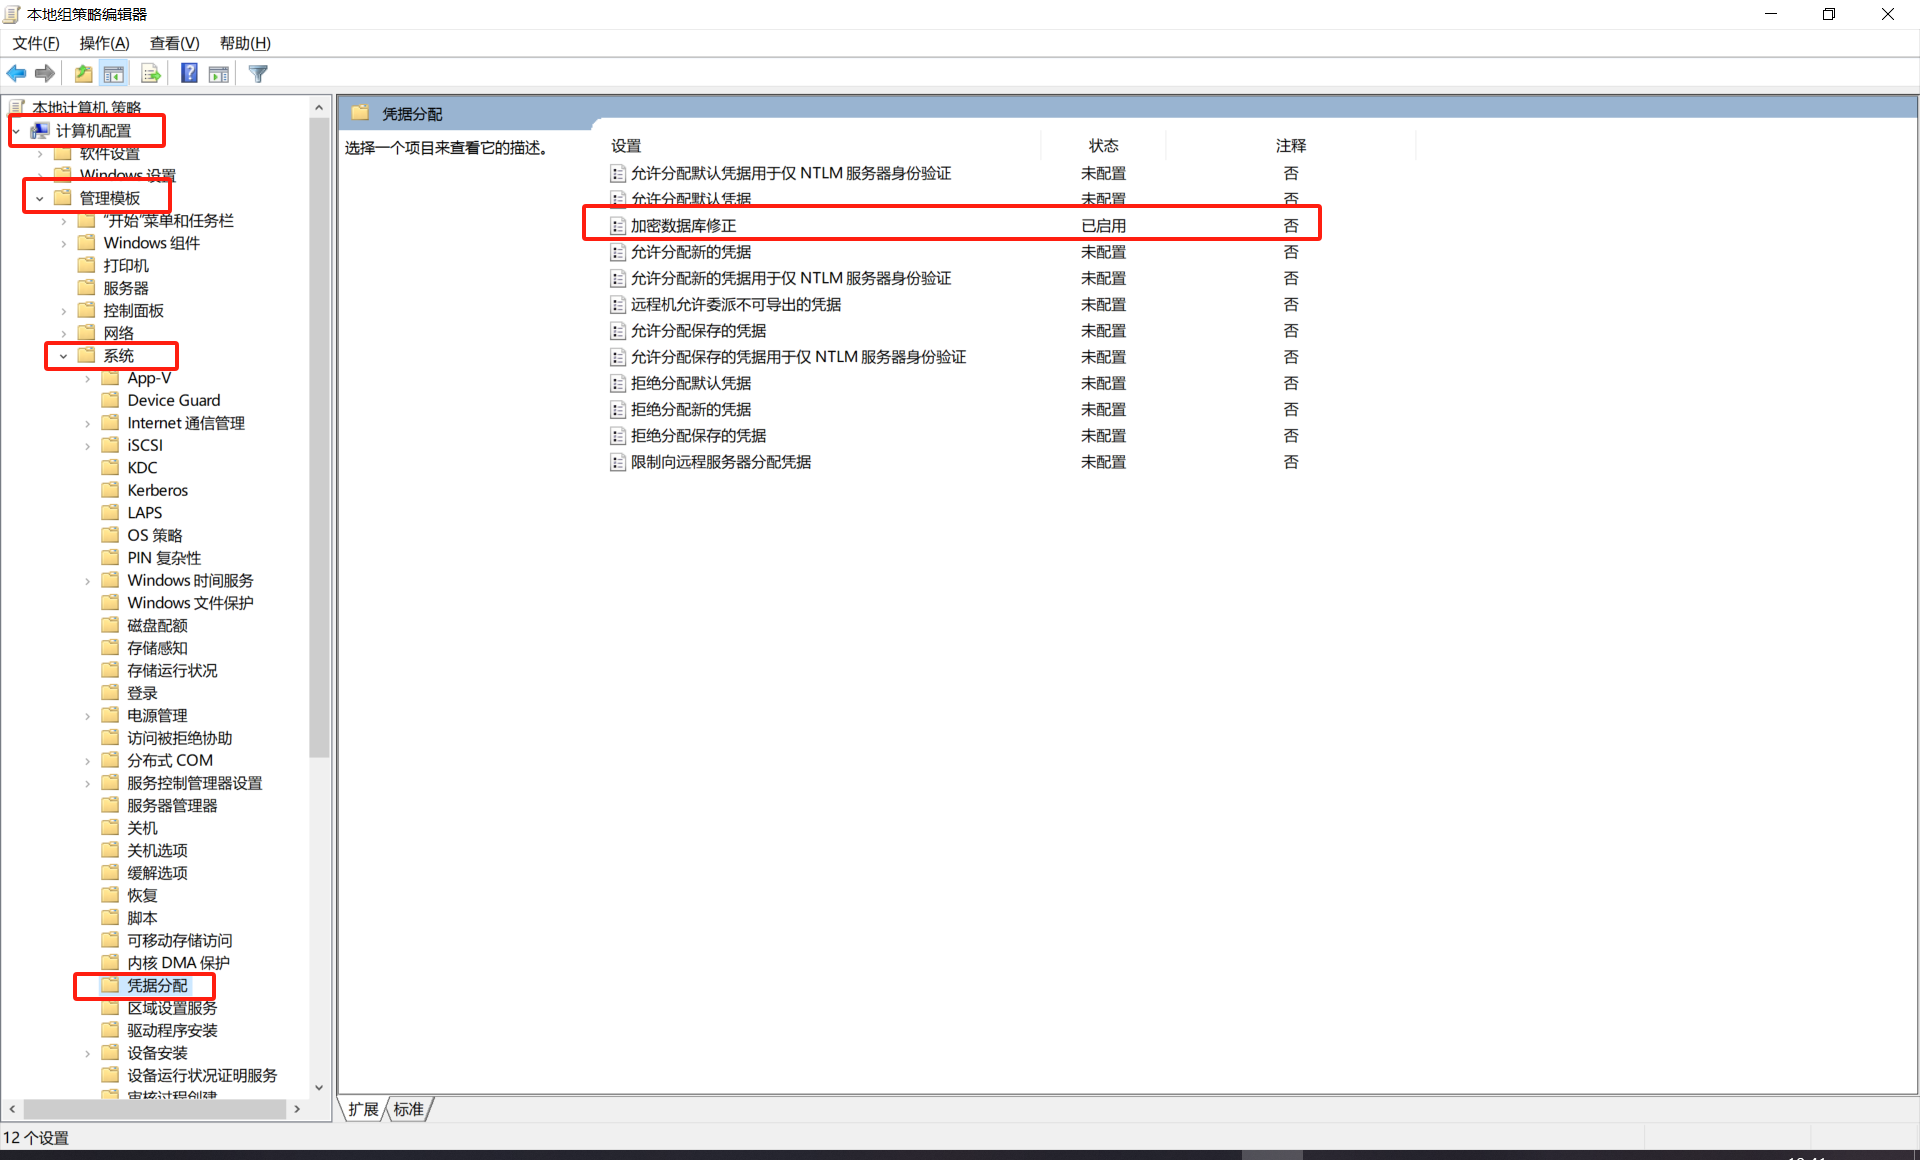
Task: Click the up-one-level folder icon
Action: click(84, 74)
